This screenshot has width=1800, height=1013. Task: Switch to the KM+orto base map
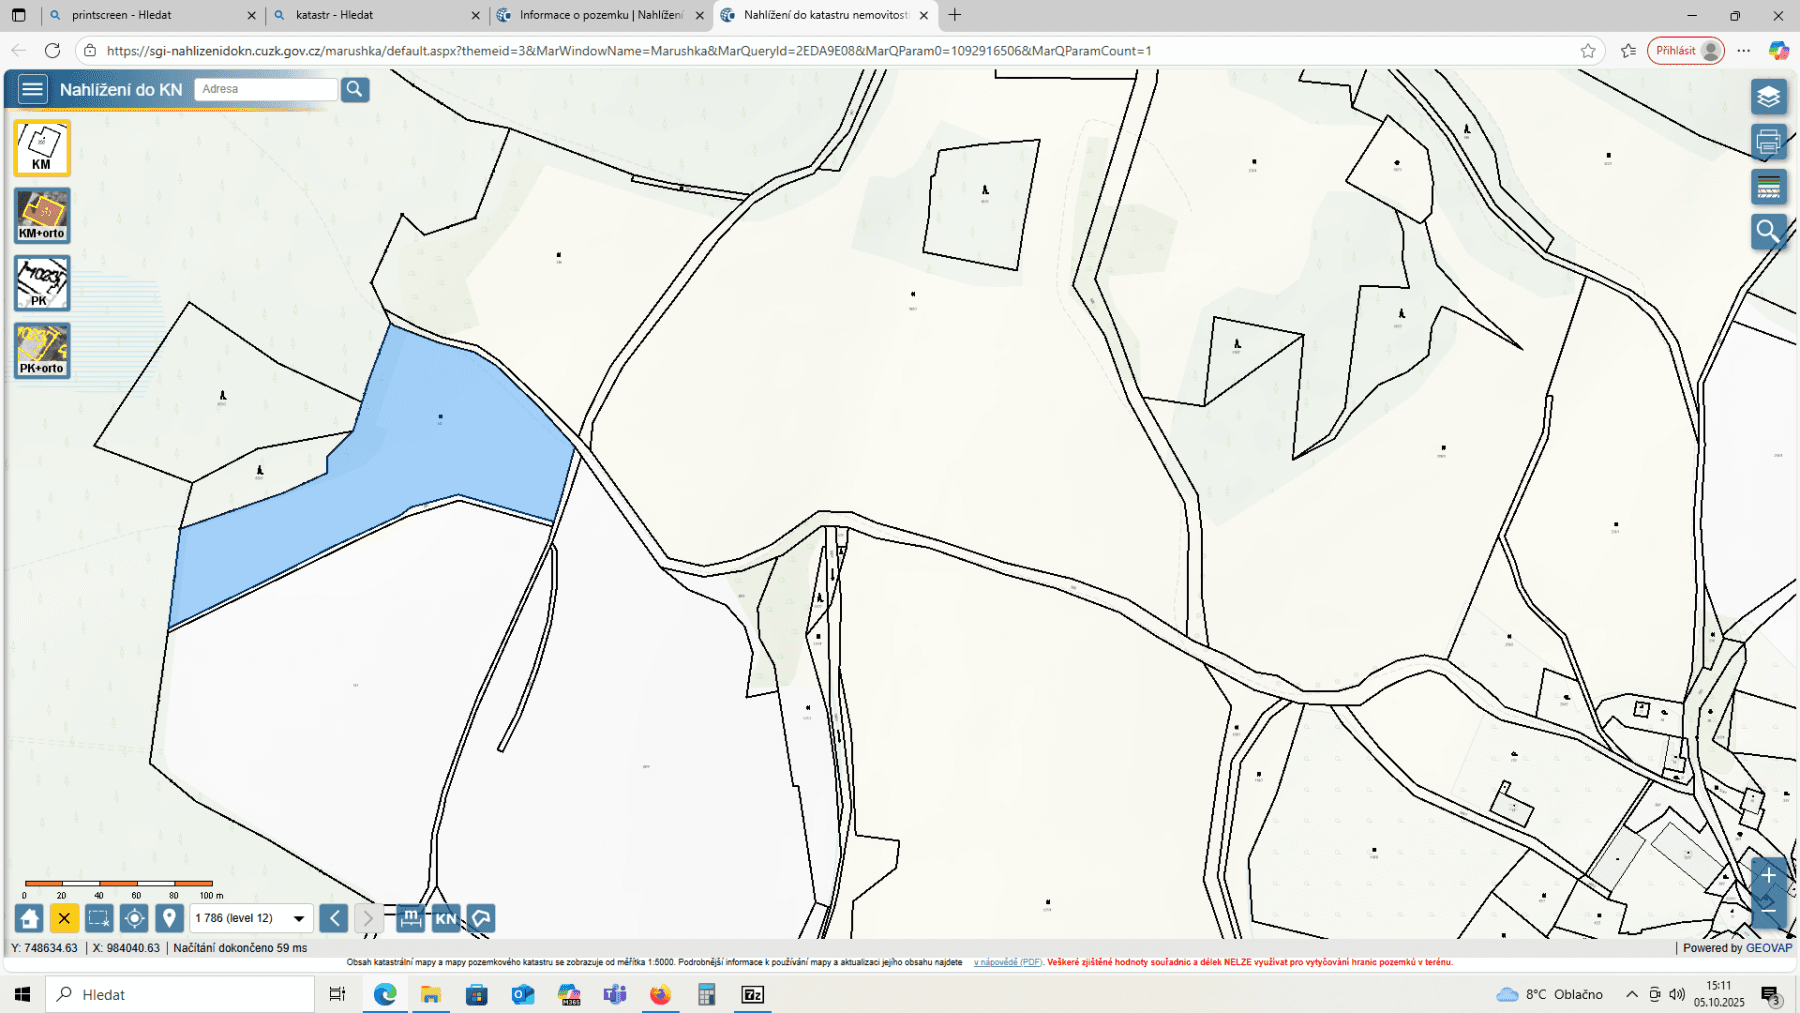point(42,215)
